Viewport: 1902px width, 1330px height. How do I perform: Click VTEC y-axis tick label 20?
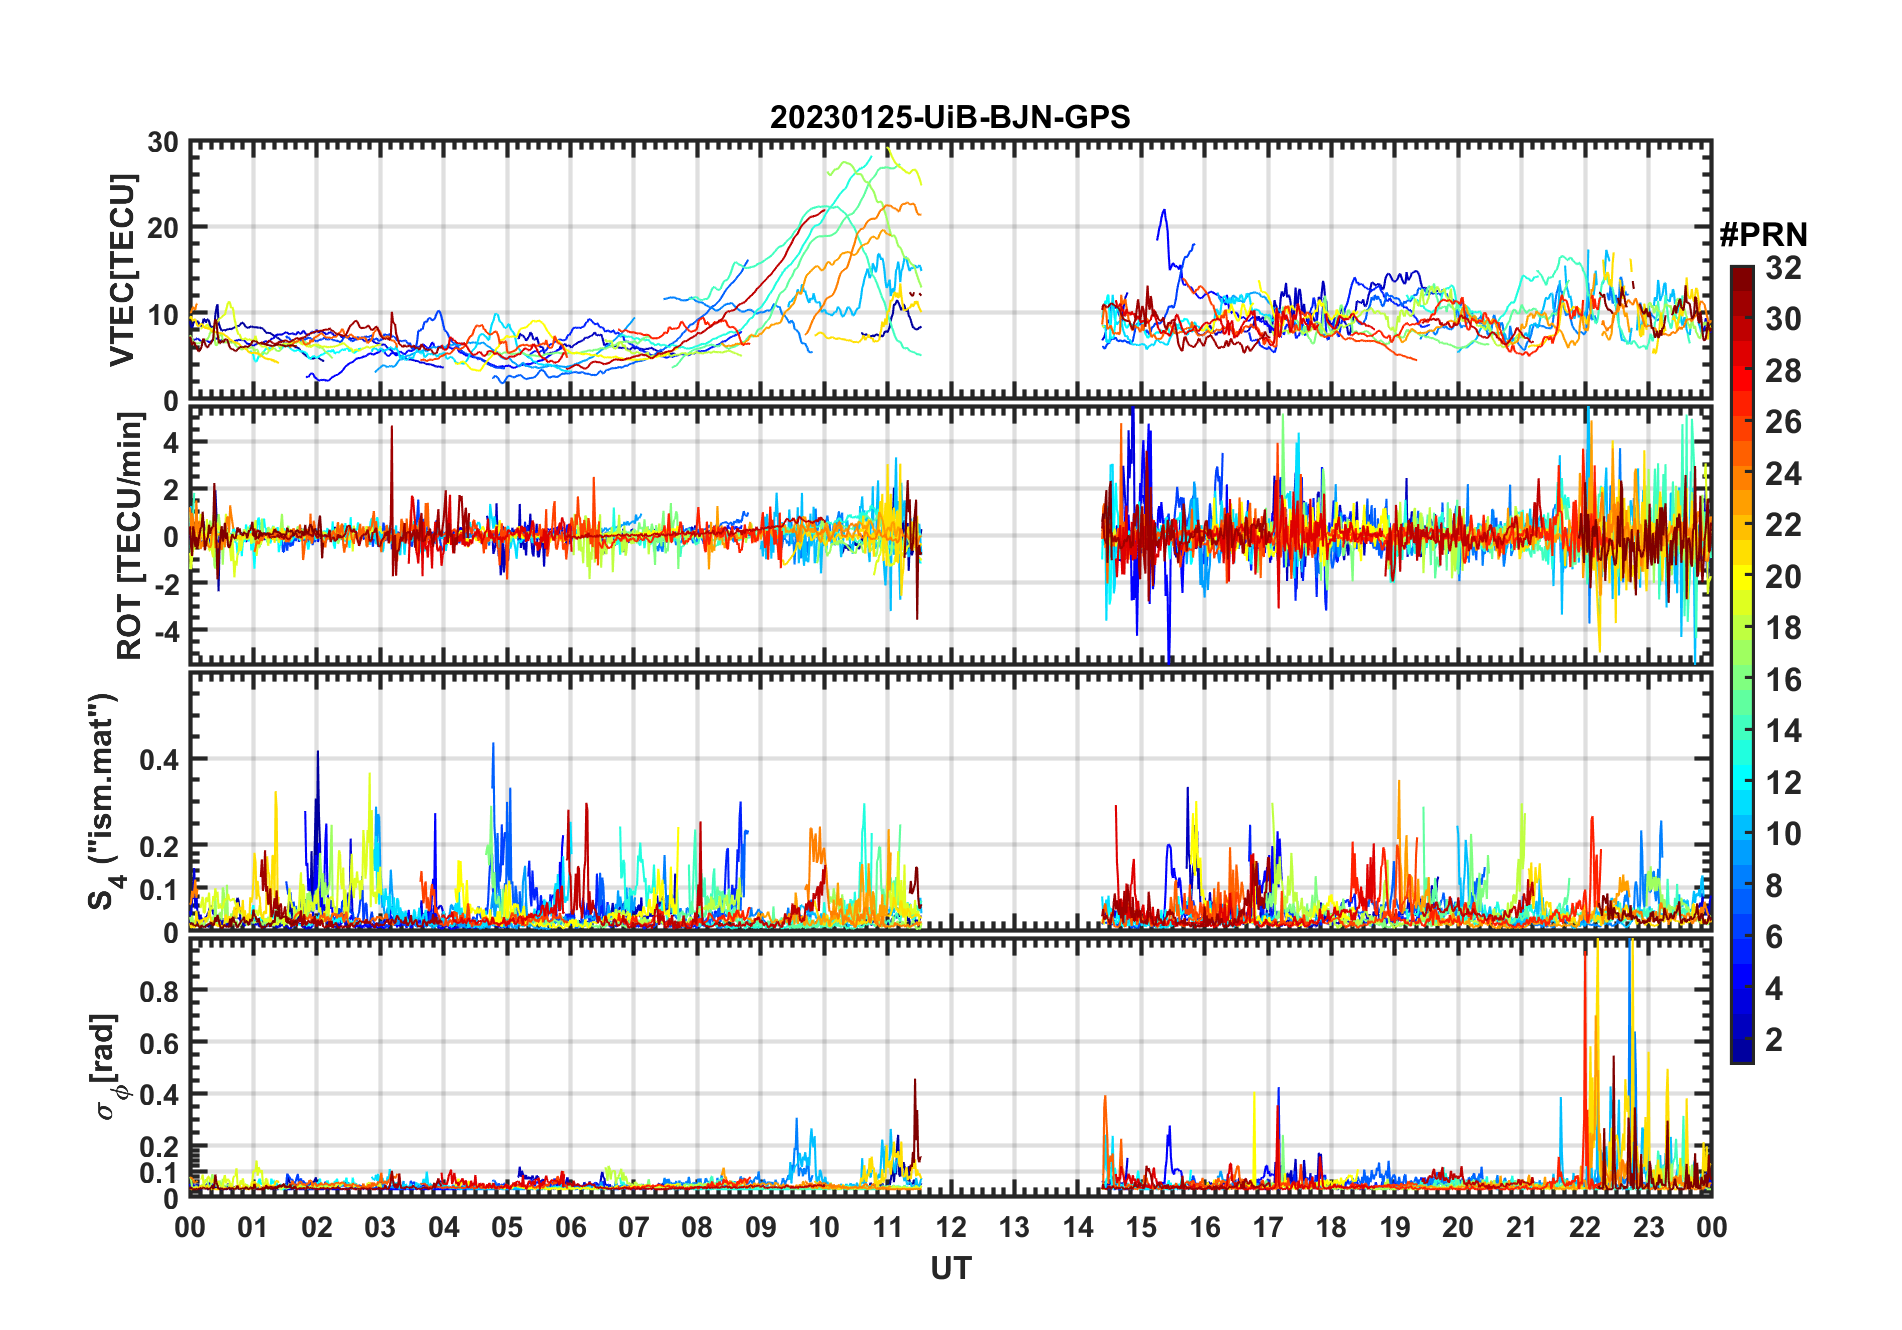point(163,228)
